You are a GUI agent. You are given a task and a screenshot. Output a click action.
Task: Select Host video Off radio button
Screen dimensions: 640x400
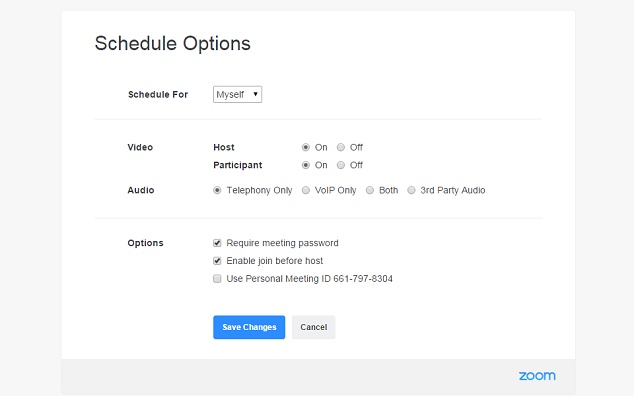pyautogui.click(x=341, y=147)
